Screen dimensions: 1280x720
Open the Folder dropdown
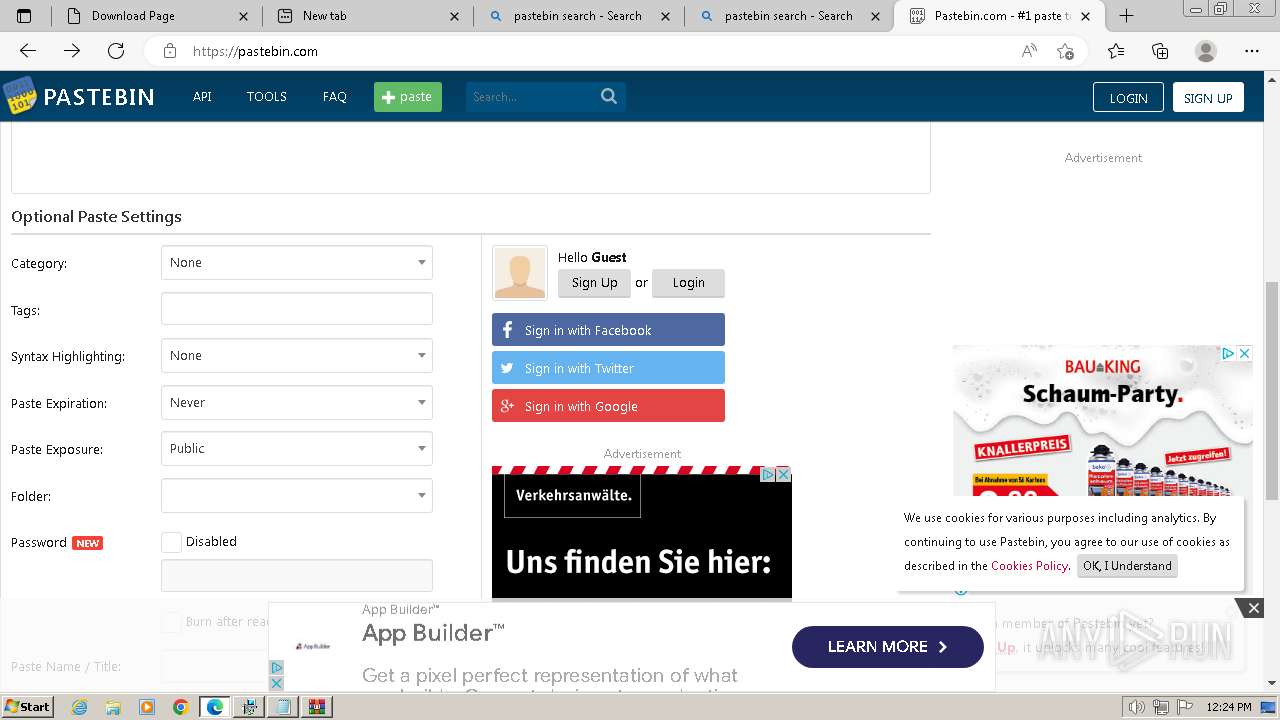coord(297,496)
